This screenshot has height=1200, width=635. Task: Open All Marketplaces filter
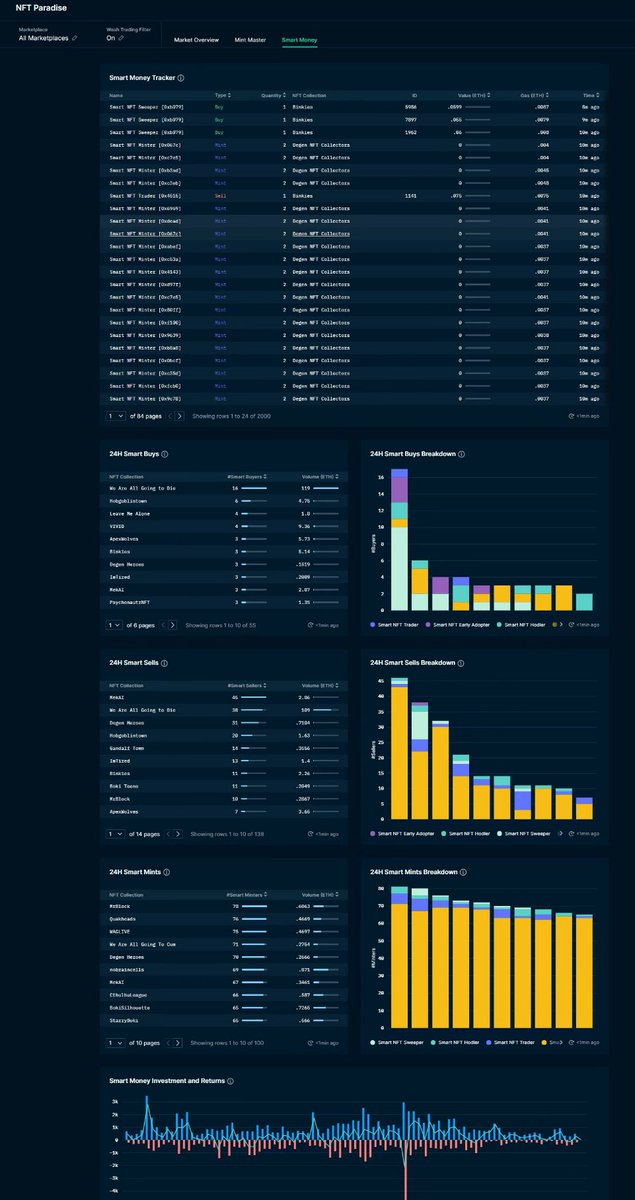click(45, 38)
